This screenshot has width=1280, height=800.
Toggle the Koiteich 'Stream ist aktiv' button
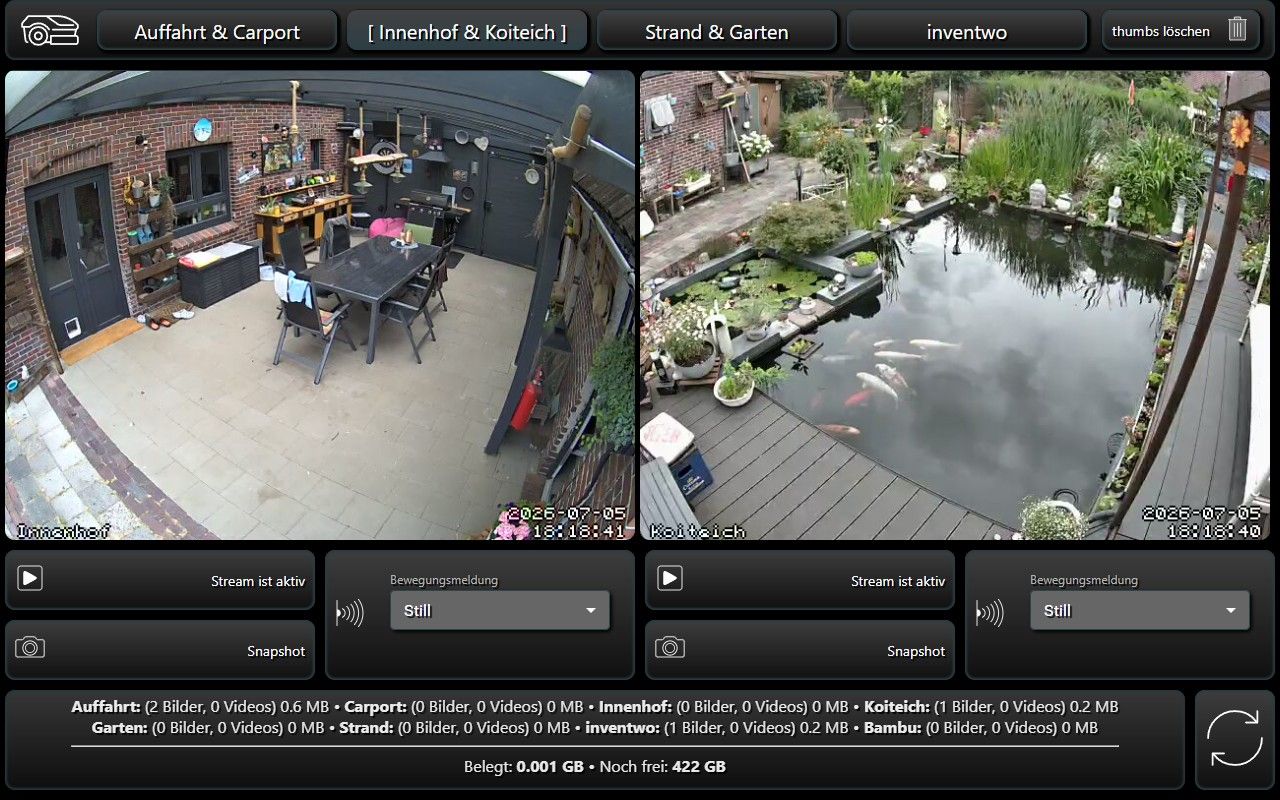point(800,580)
